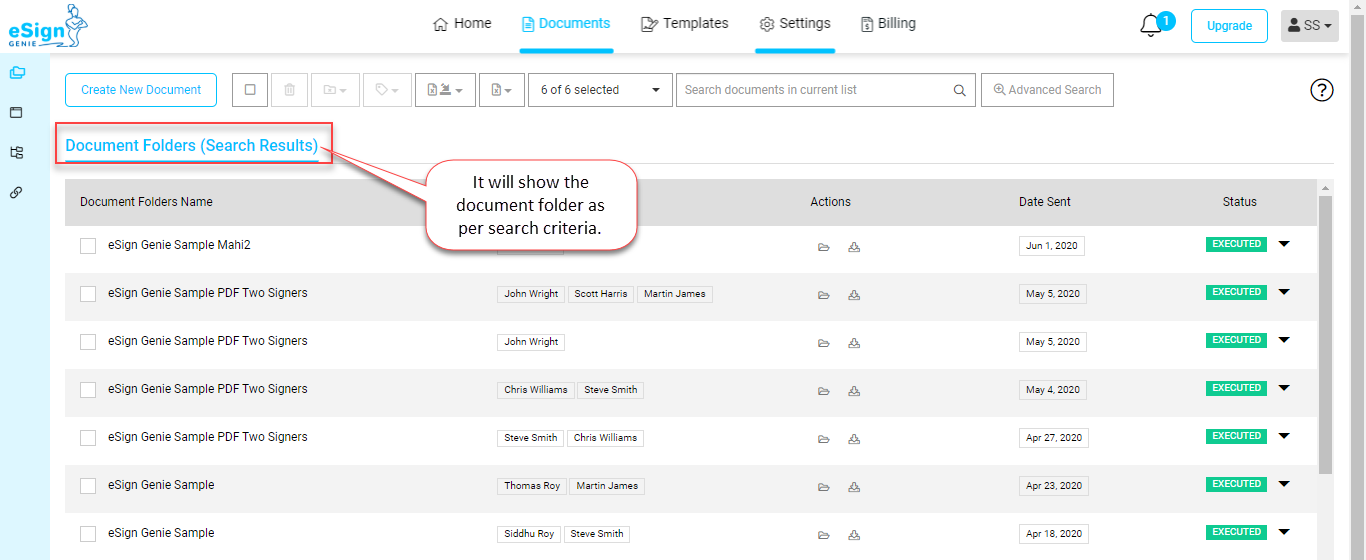Screen dimensions: 1366x560
Task: Click the 'Siddhu Roy' signer tag
Action: coord(529,534)
